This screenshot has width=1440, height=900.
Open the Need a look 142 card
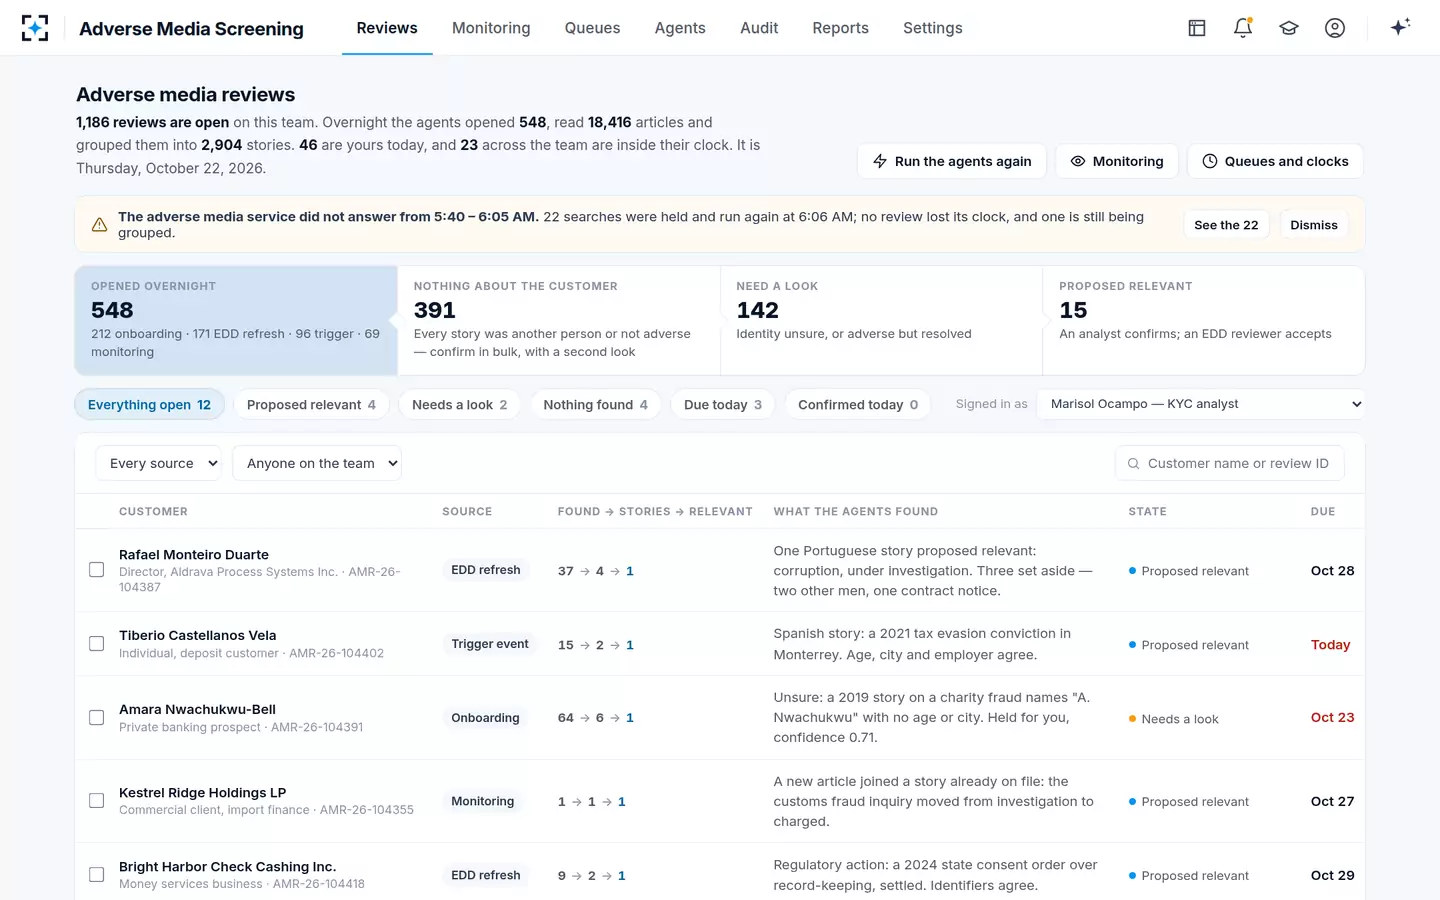click(x=881, y=320)
